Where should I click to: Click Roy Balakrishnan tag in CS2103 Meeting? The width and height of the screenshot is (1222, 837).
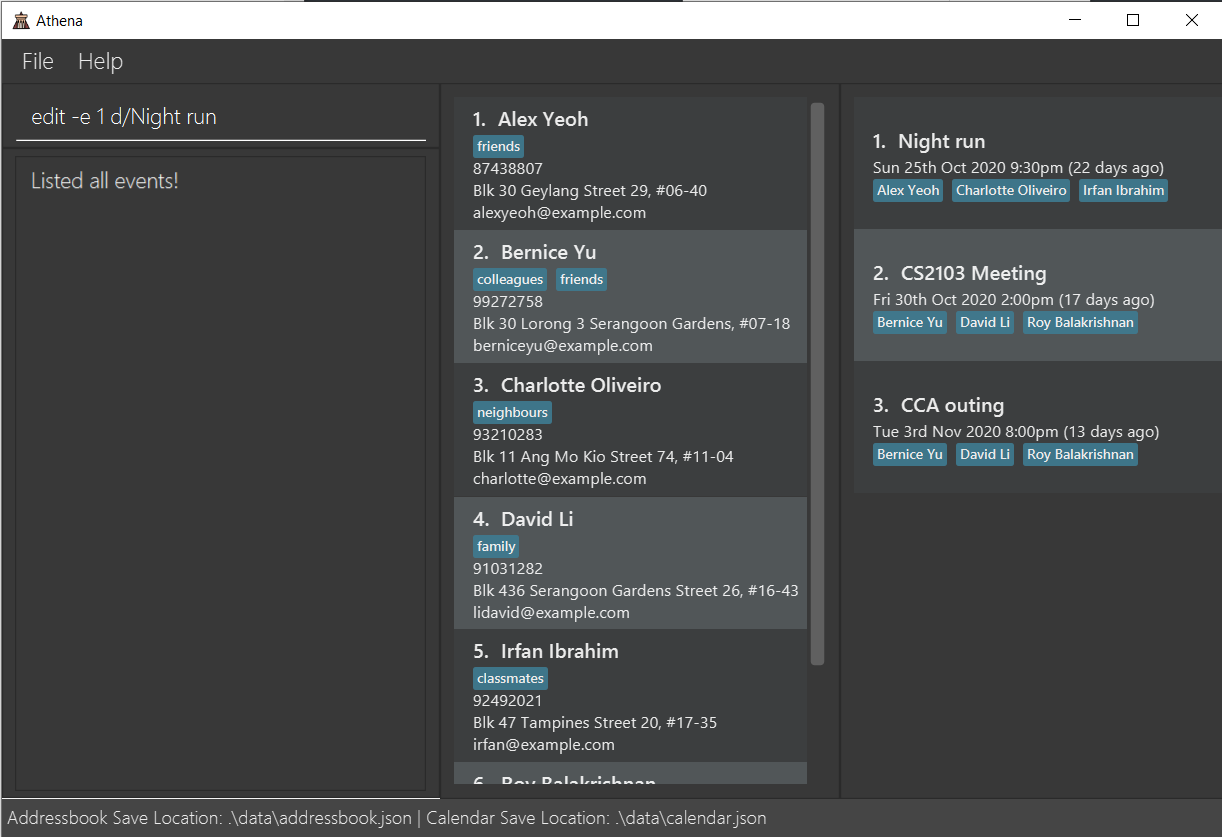click(1080, 322)
